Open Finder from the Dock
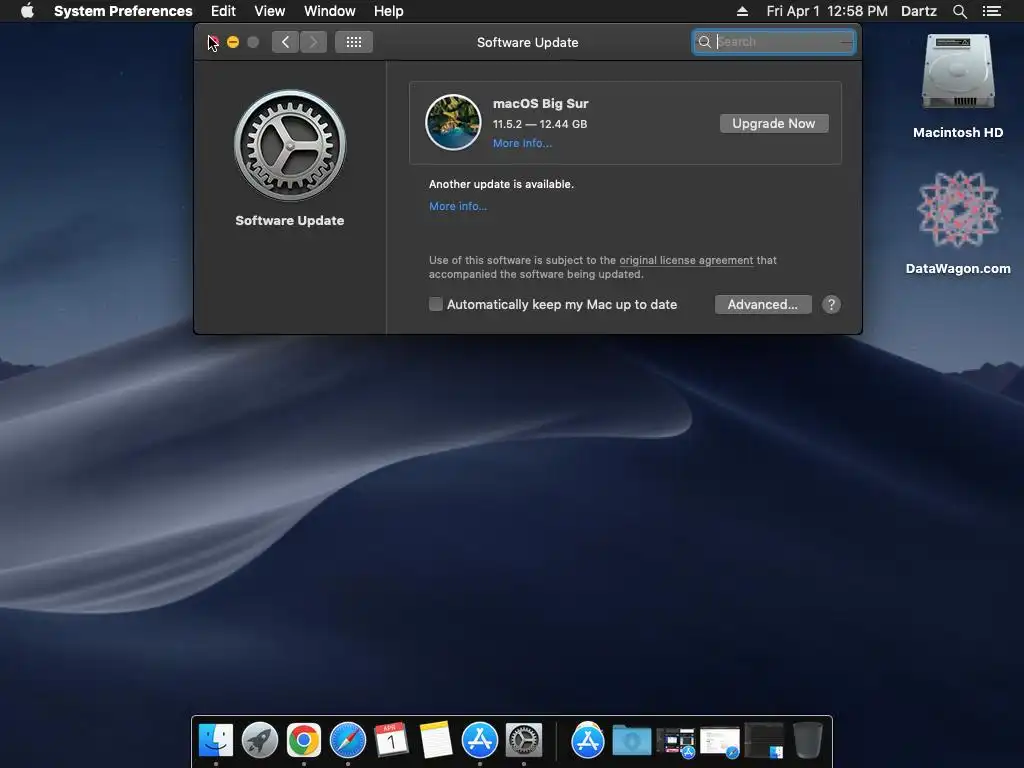 pos(216,740)
